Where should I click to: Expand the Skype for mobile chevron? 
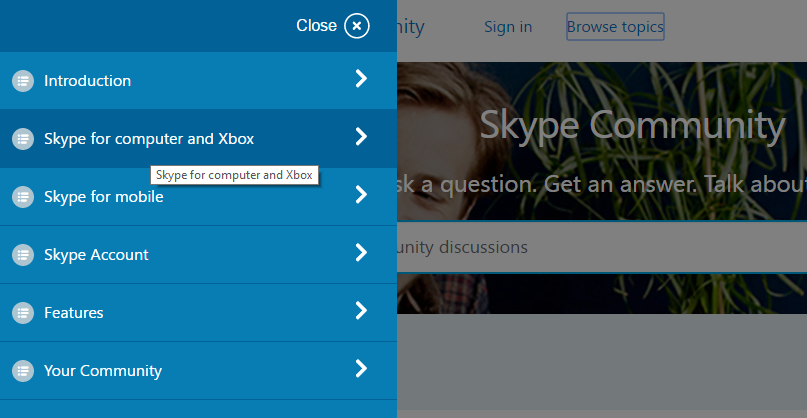pos(361,195)
